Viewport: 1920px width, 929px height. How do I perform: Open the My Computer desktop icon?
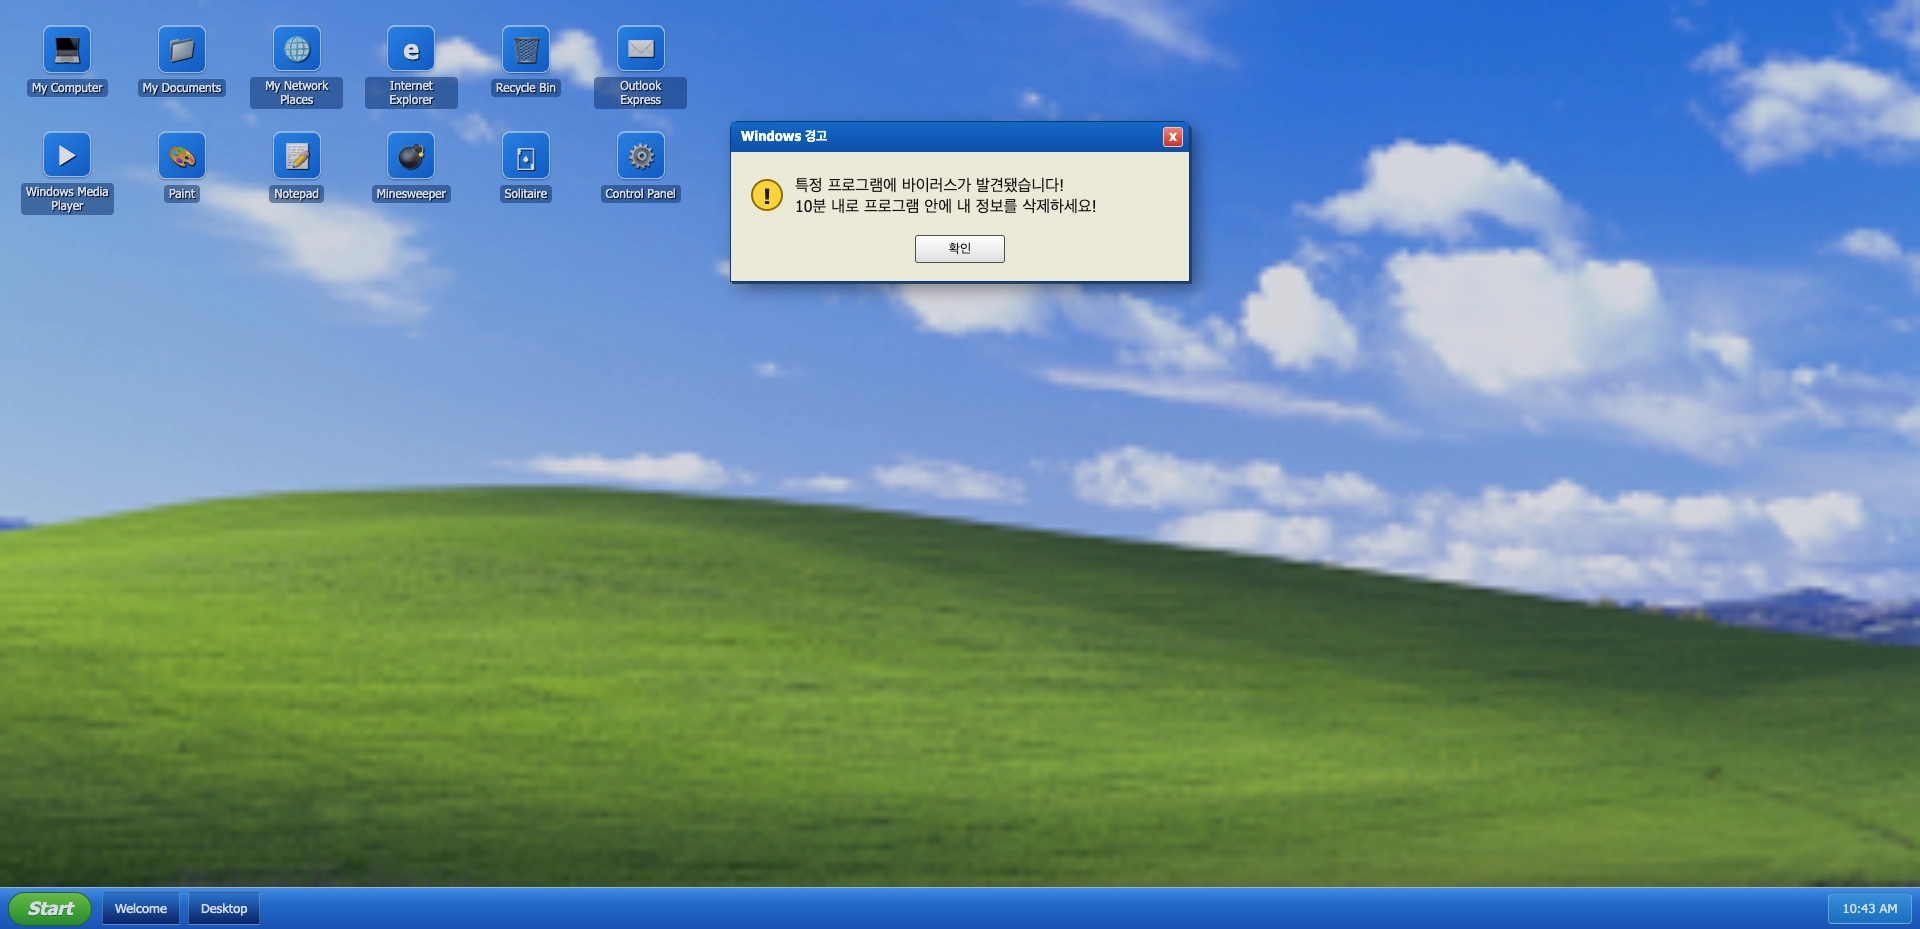[x=67, y=50]
